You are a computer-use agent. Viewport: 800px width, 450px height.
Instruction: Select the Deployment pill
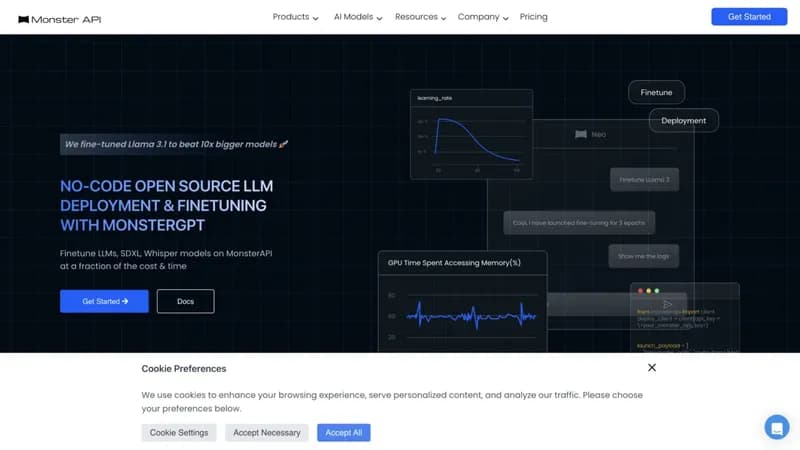pyautogui.click(x=683, y=120)
